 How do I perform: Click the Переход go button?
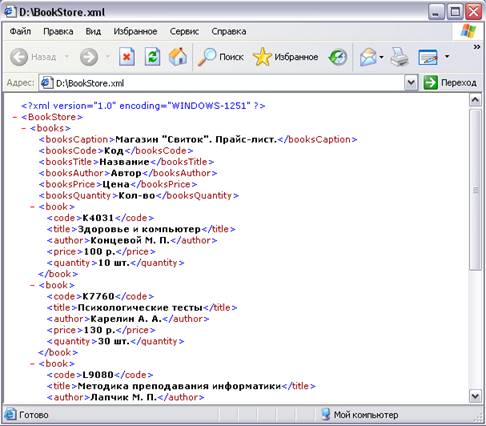click(450, 83)
